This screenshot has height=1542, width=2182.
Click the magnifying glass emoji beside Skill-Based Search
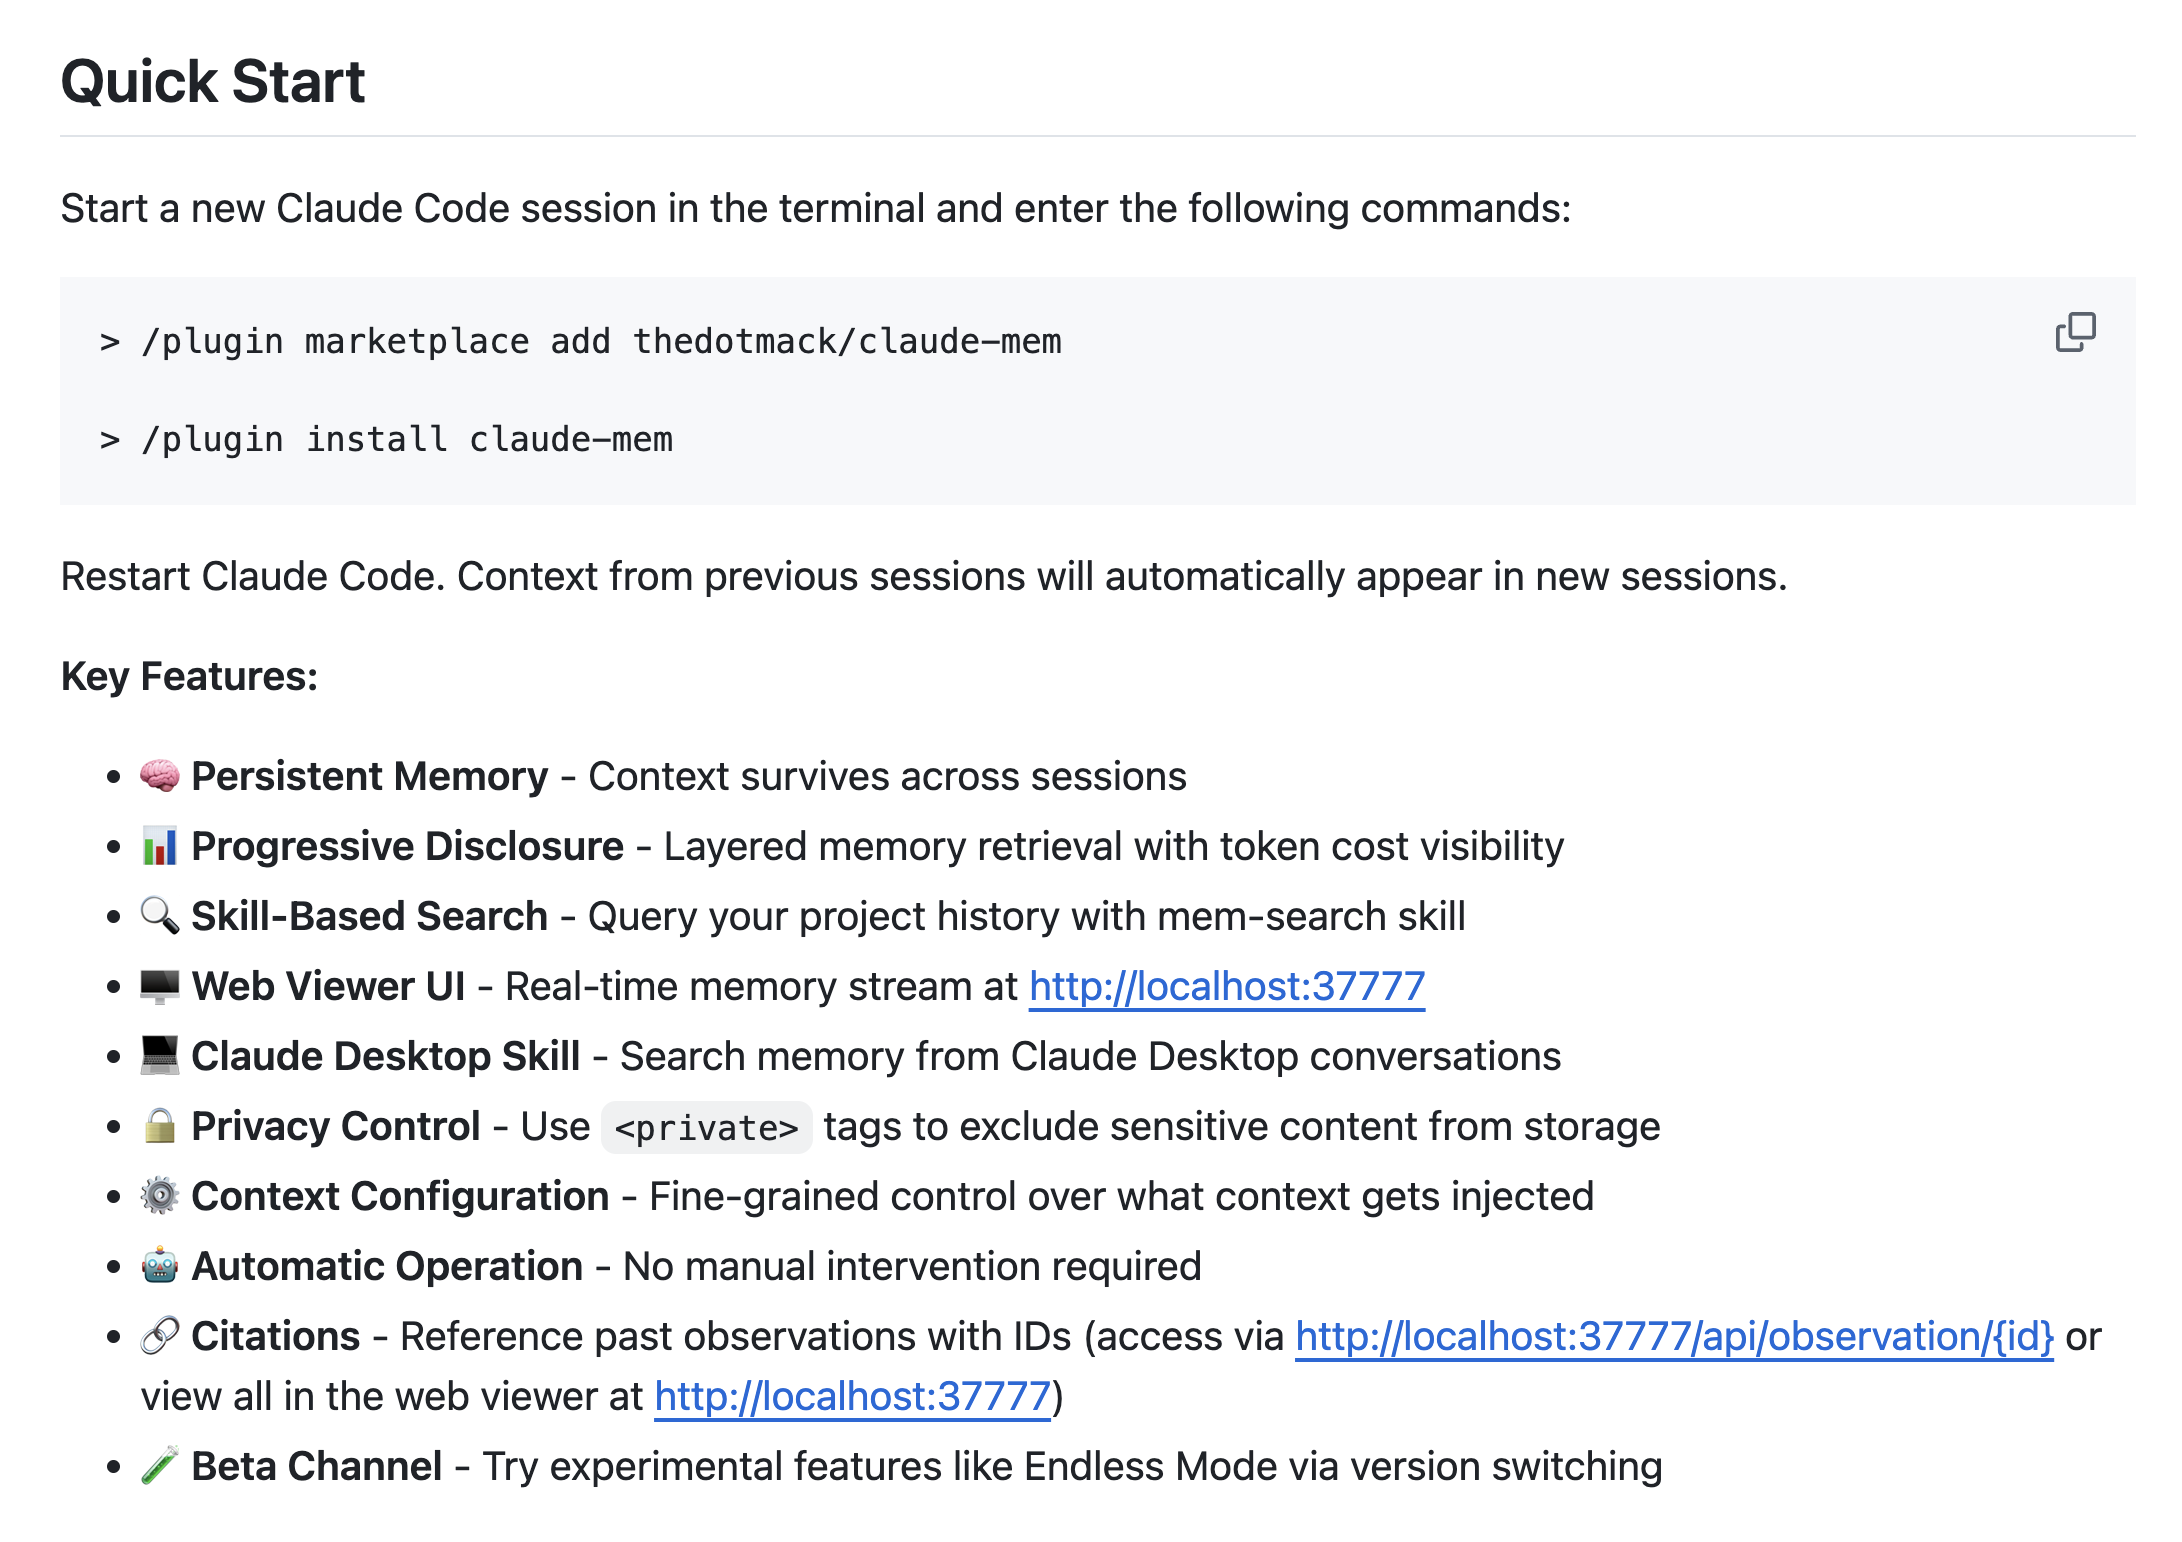coord(160,916)
